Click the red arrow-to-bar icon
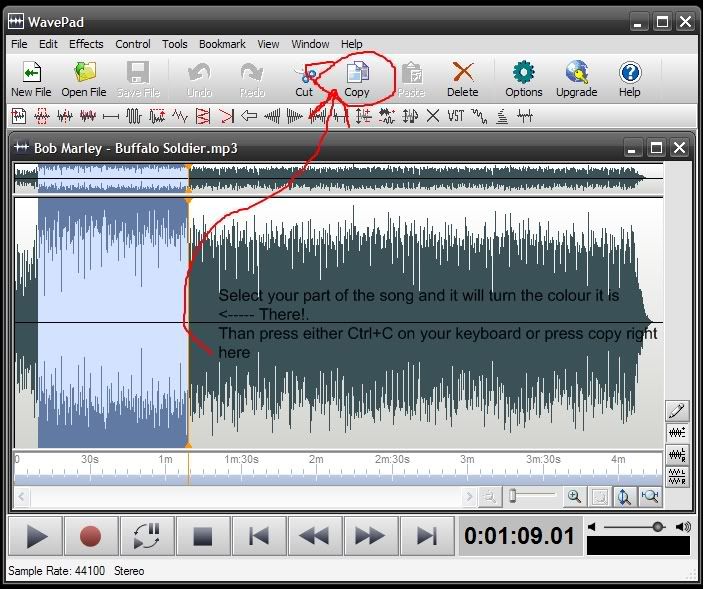704x589 pixels. click(226, 116)
